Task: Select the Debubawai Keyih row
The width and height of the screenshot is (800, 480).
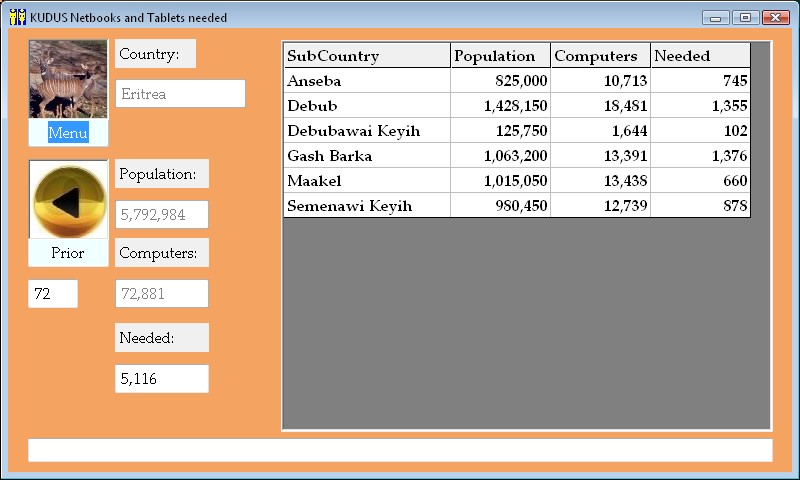Action: [x=517, y=131]
